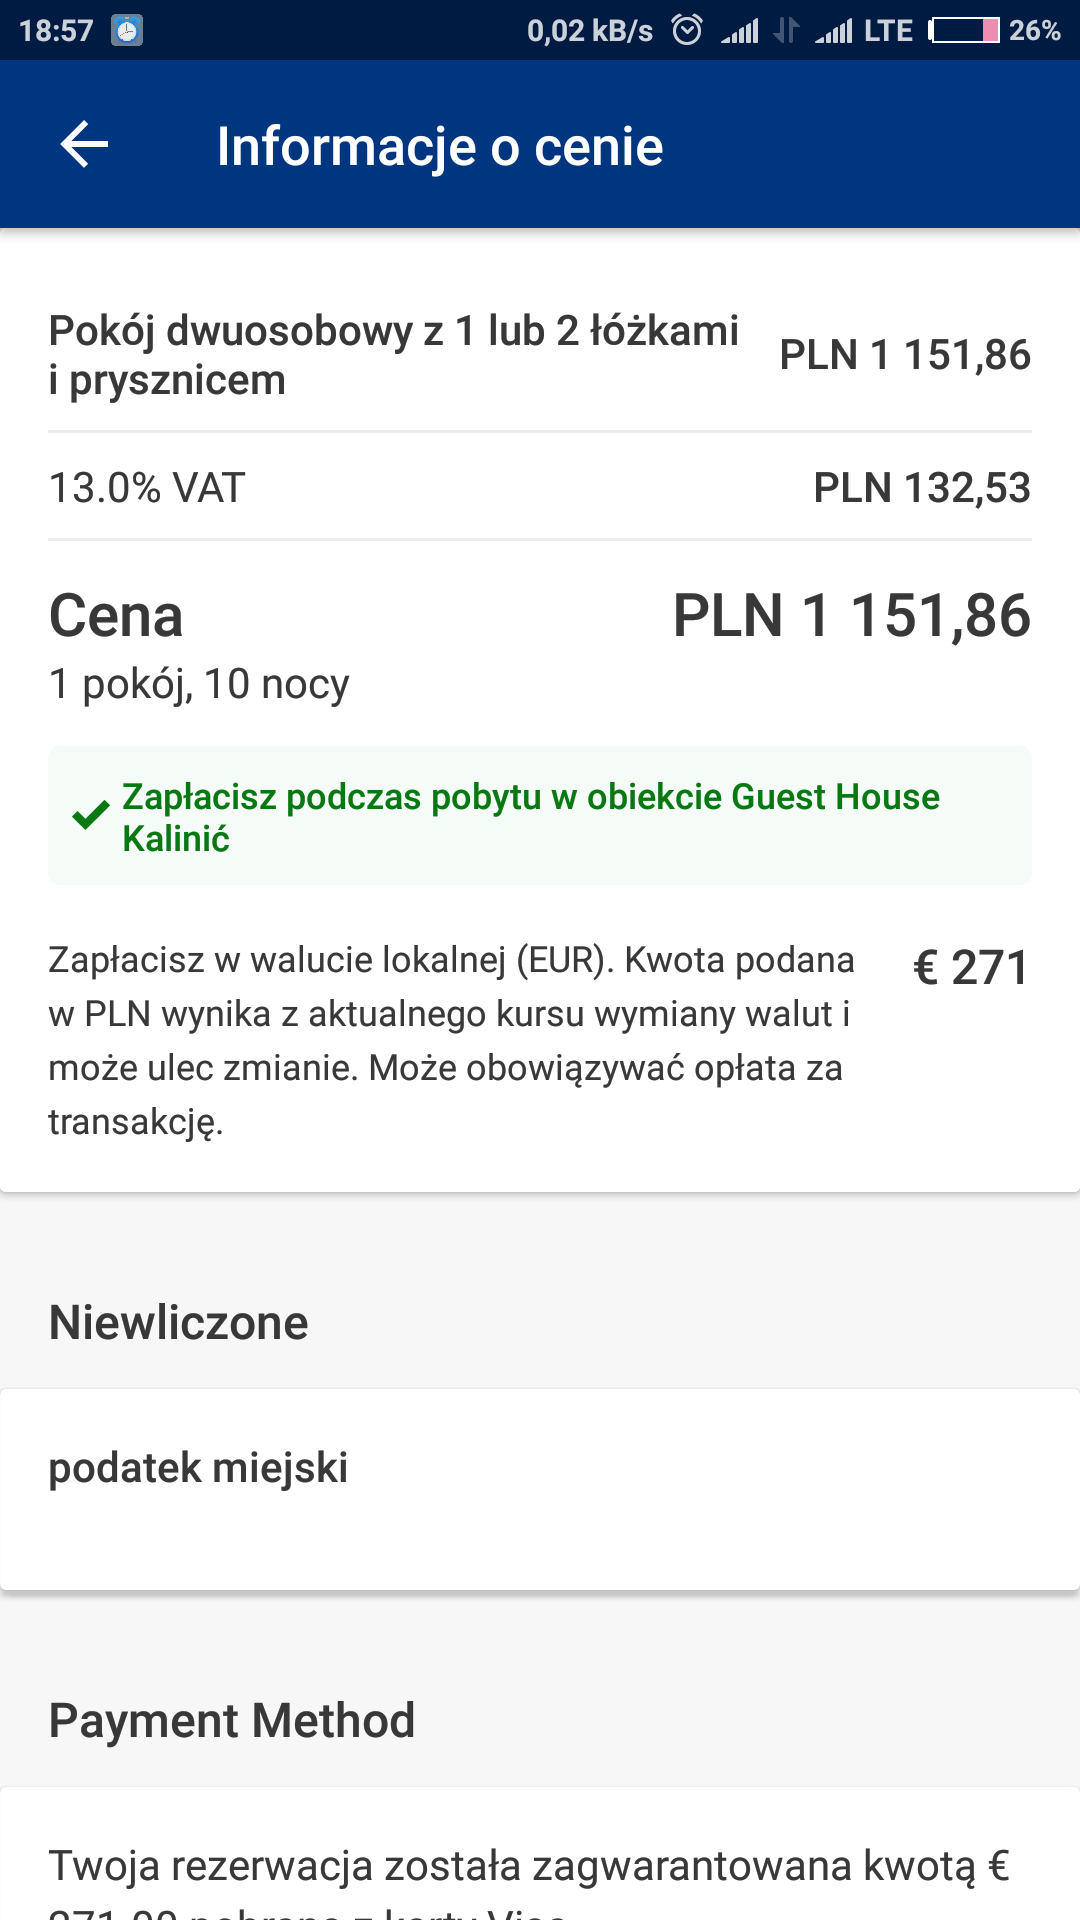Tap the VAT amount PLN 132,53
The image size is (1080, 1920).
921,488
